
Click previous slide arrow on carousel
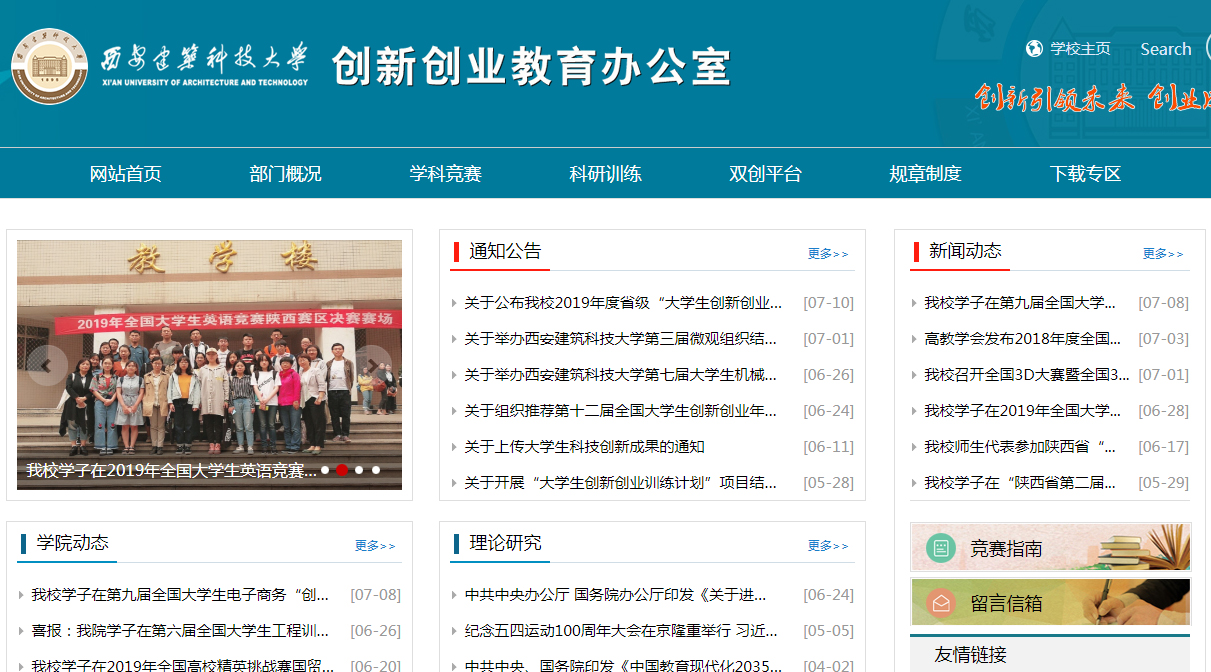pos(46,366)
